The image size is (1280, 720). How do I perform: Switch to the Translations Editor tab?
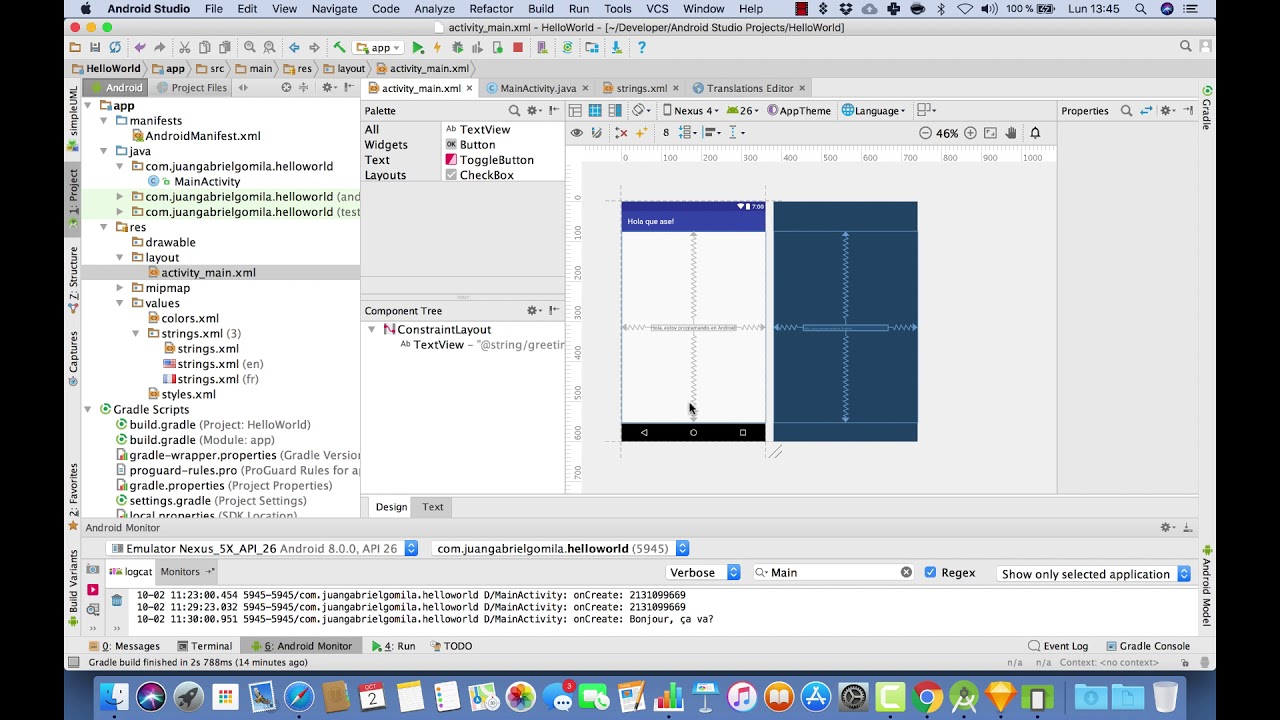[x=749, y=88]
